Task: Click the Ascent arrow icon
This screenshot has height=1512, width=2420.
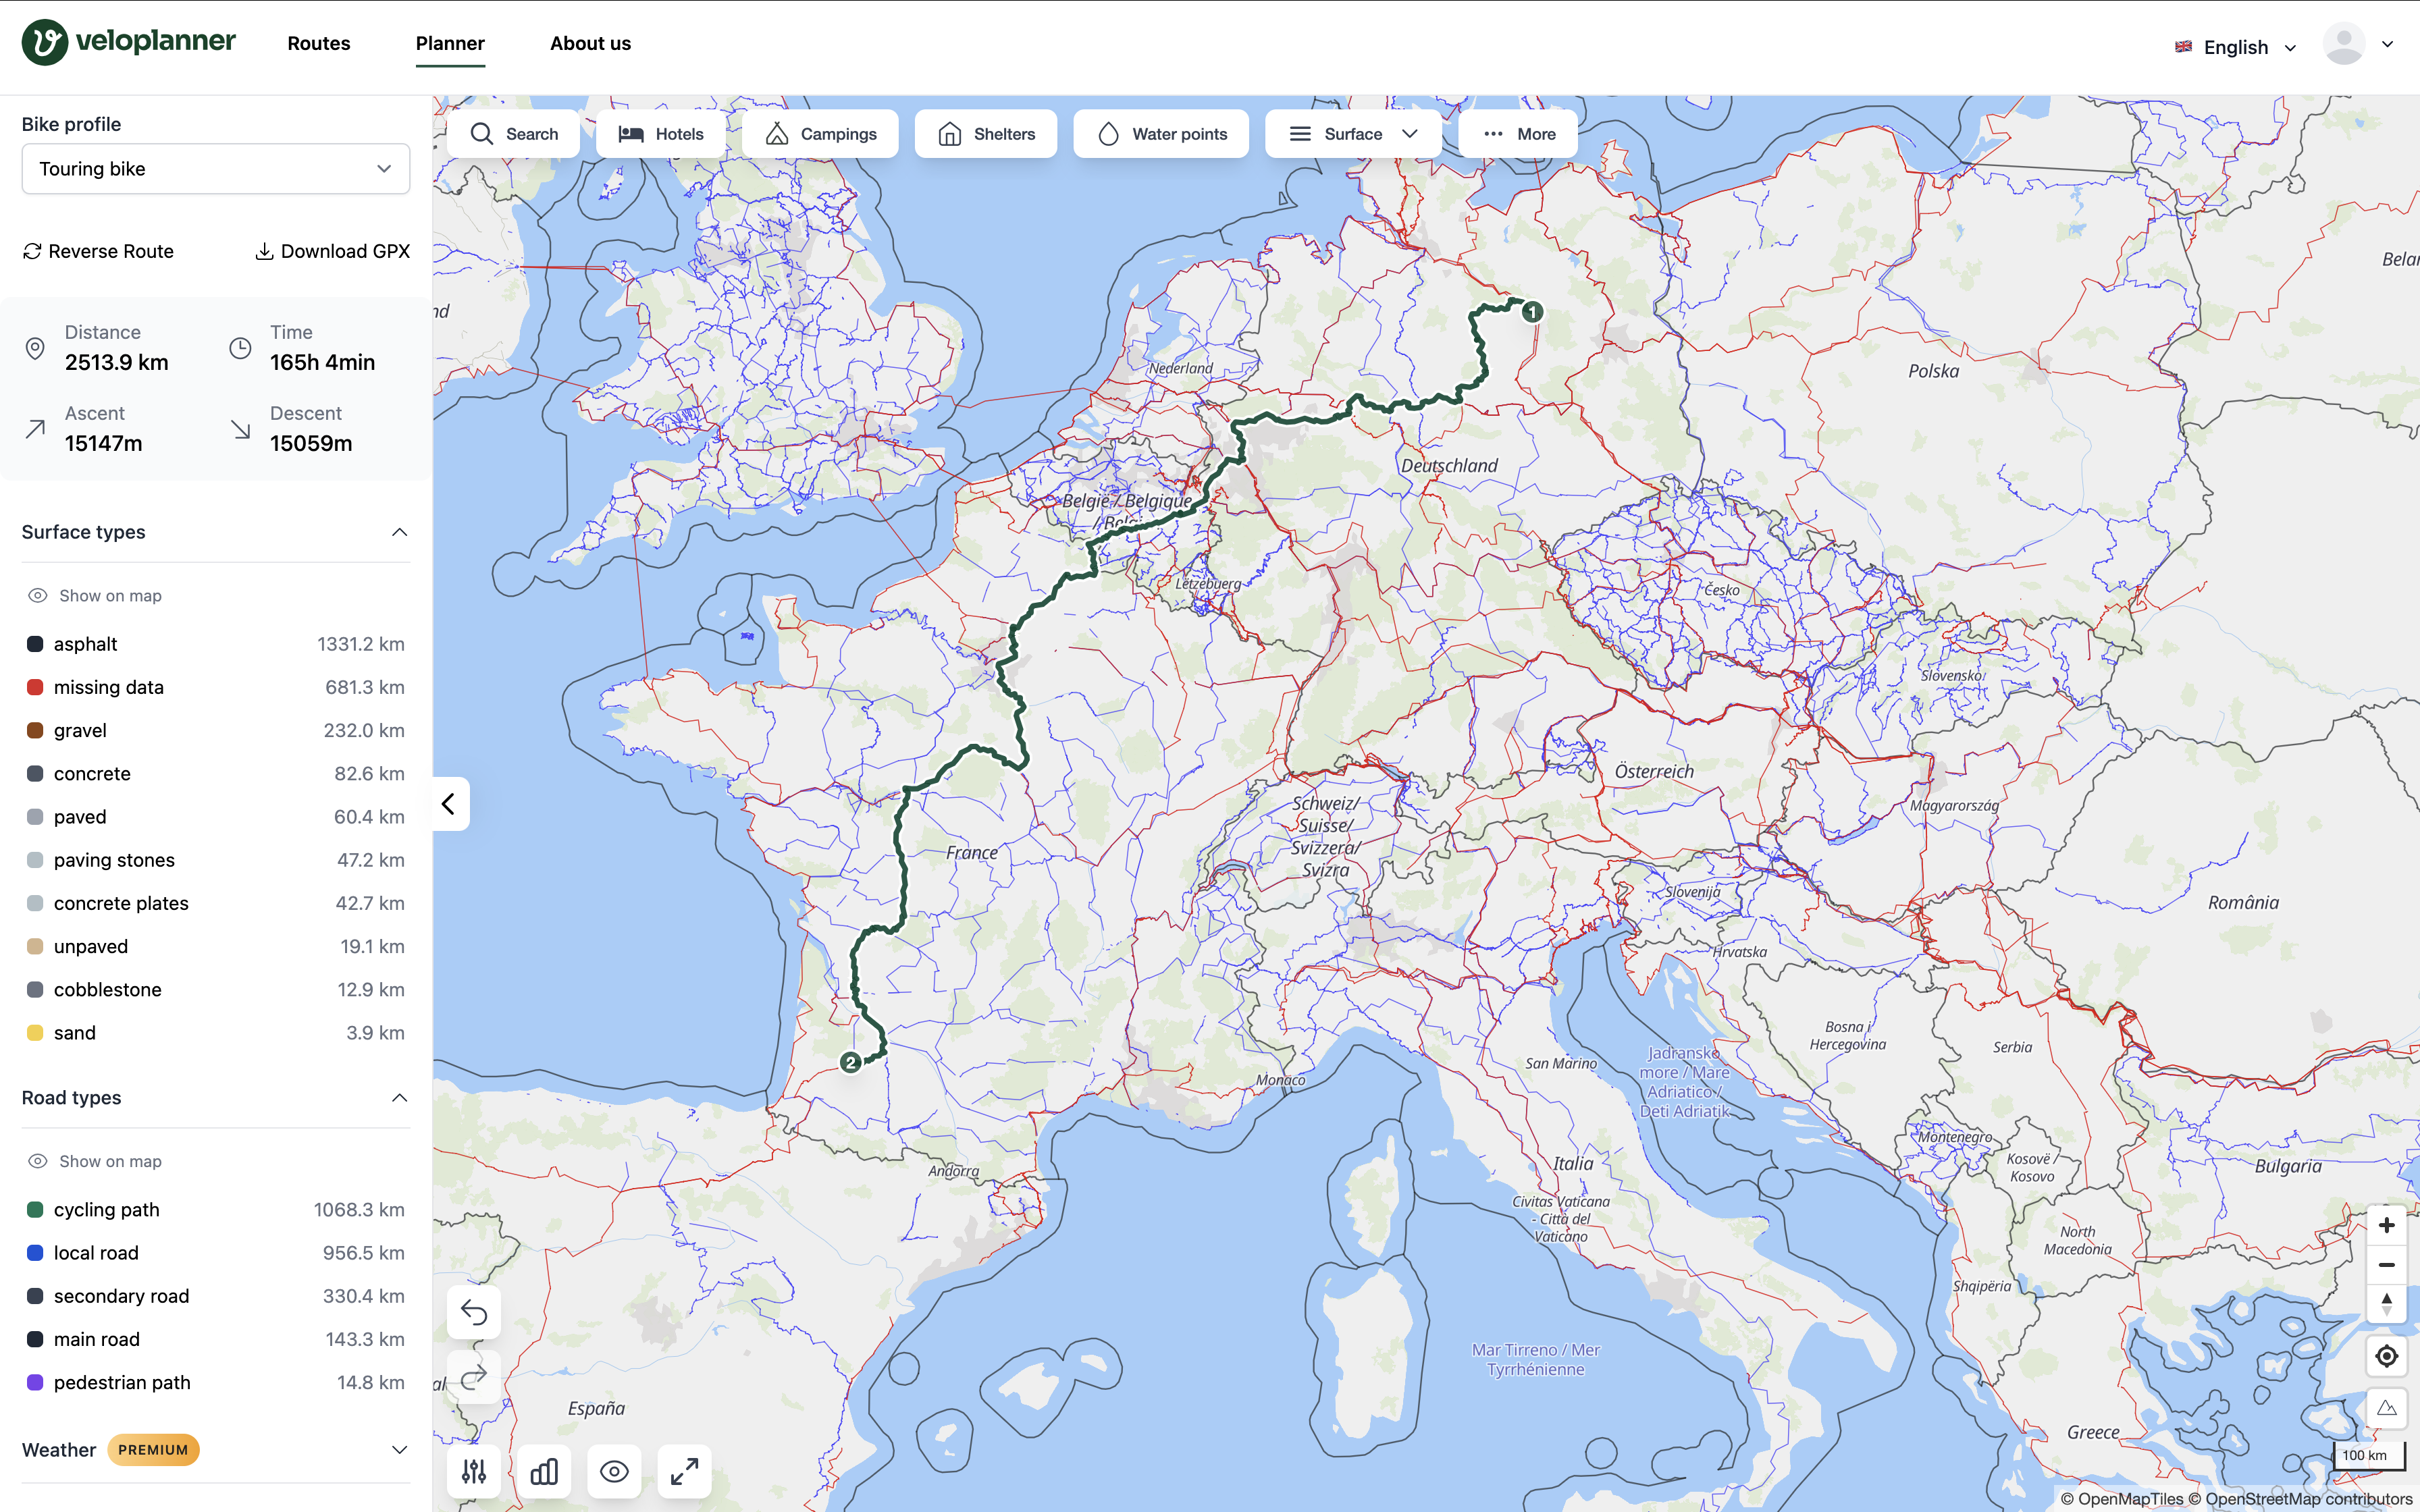Action: tap(35, 429)
